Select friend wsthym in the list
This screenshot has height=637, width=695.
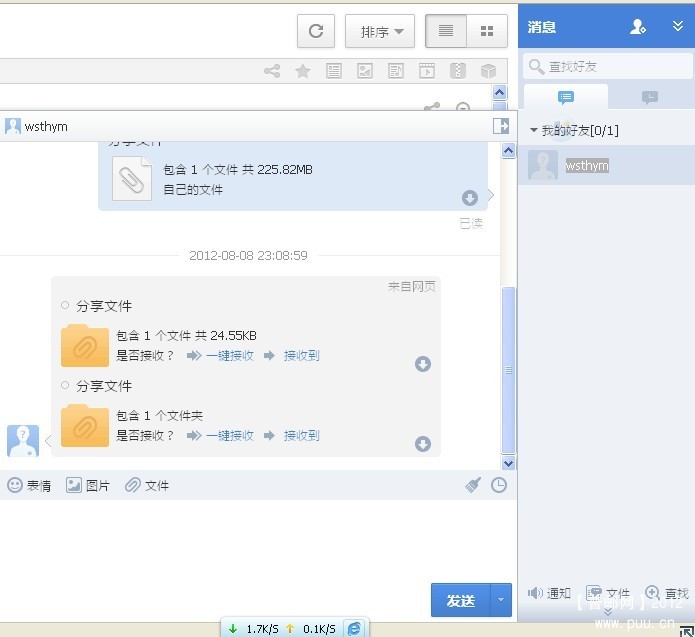pos(586,166)
